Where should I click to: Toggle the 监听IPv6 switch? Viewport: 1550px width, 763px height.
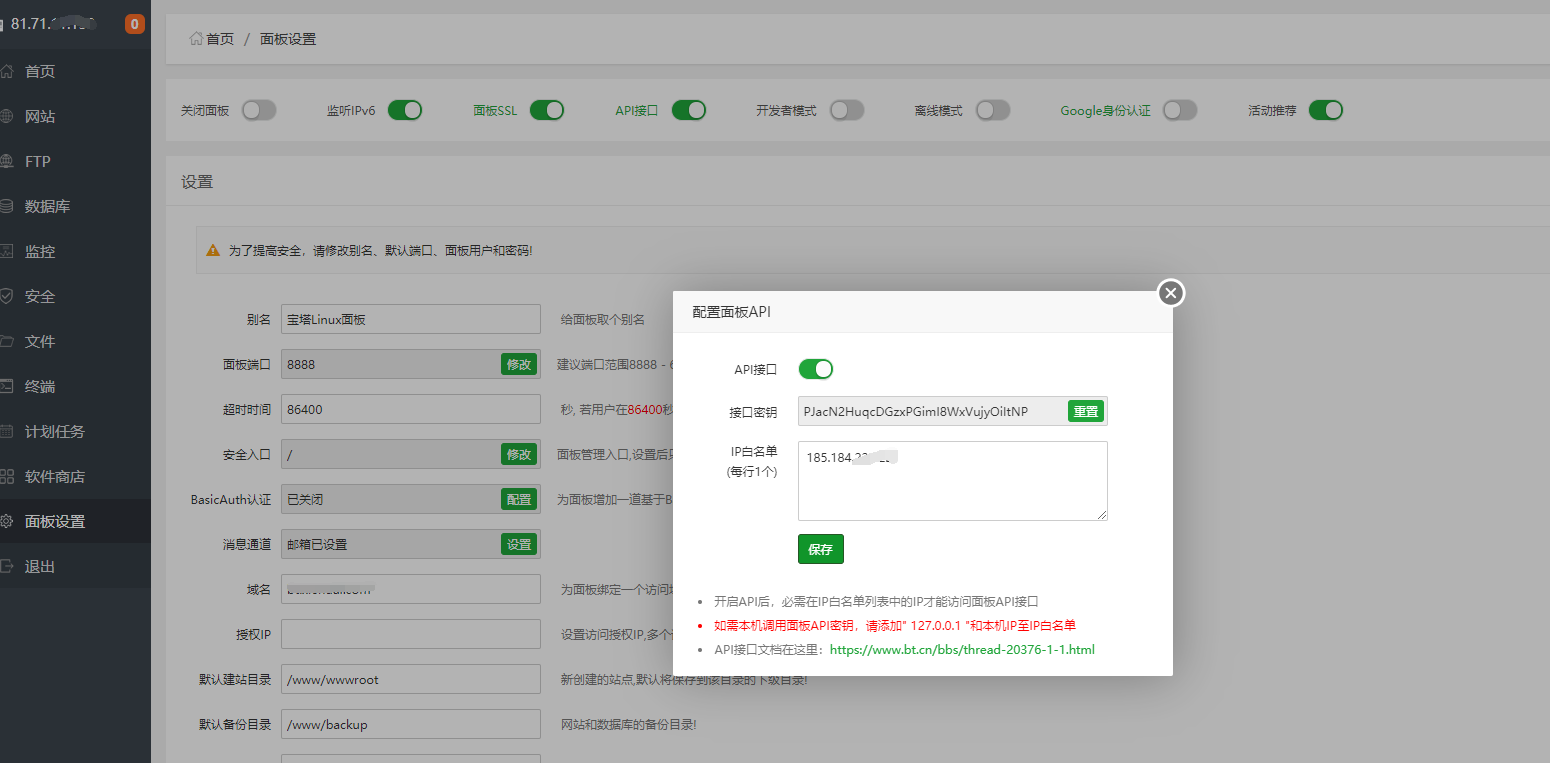[405, 110]
